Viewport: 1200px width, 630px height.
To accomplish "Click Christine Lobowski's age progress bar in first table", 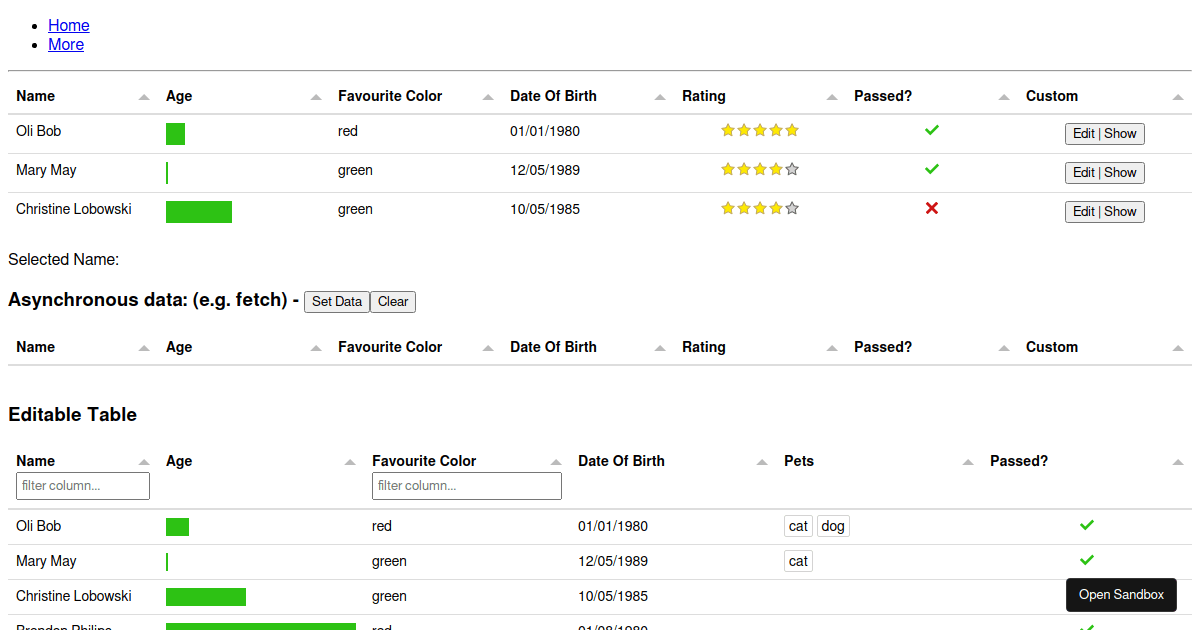I will point(199,211).
